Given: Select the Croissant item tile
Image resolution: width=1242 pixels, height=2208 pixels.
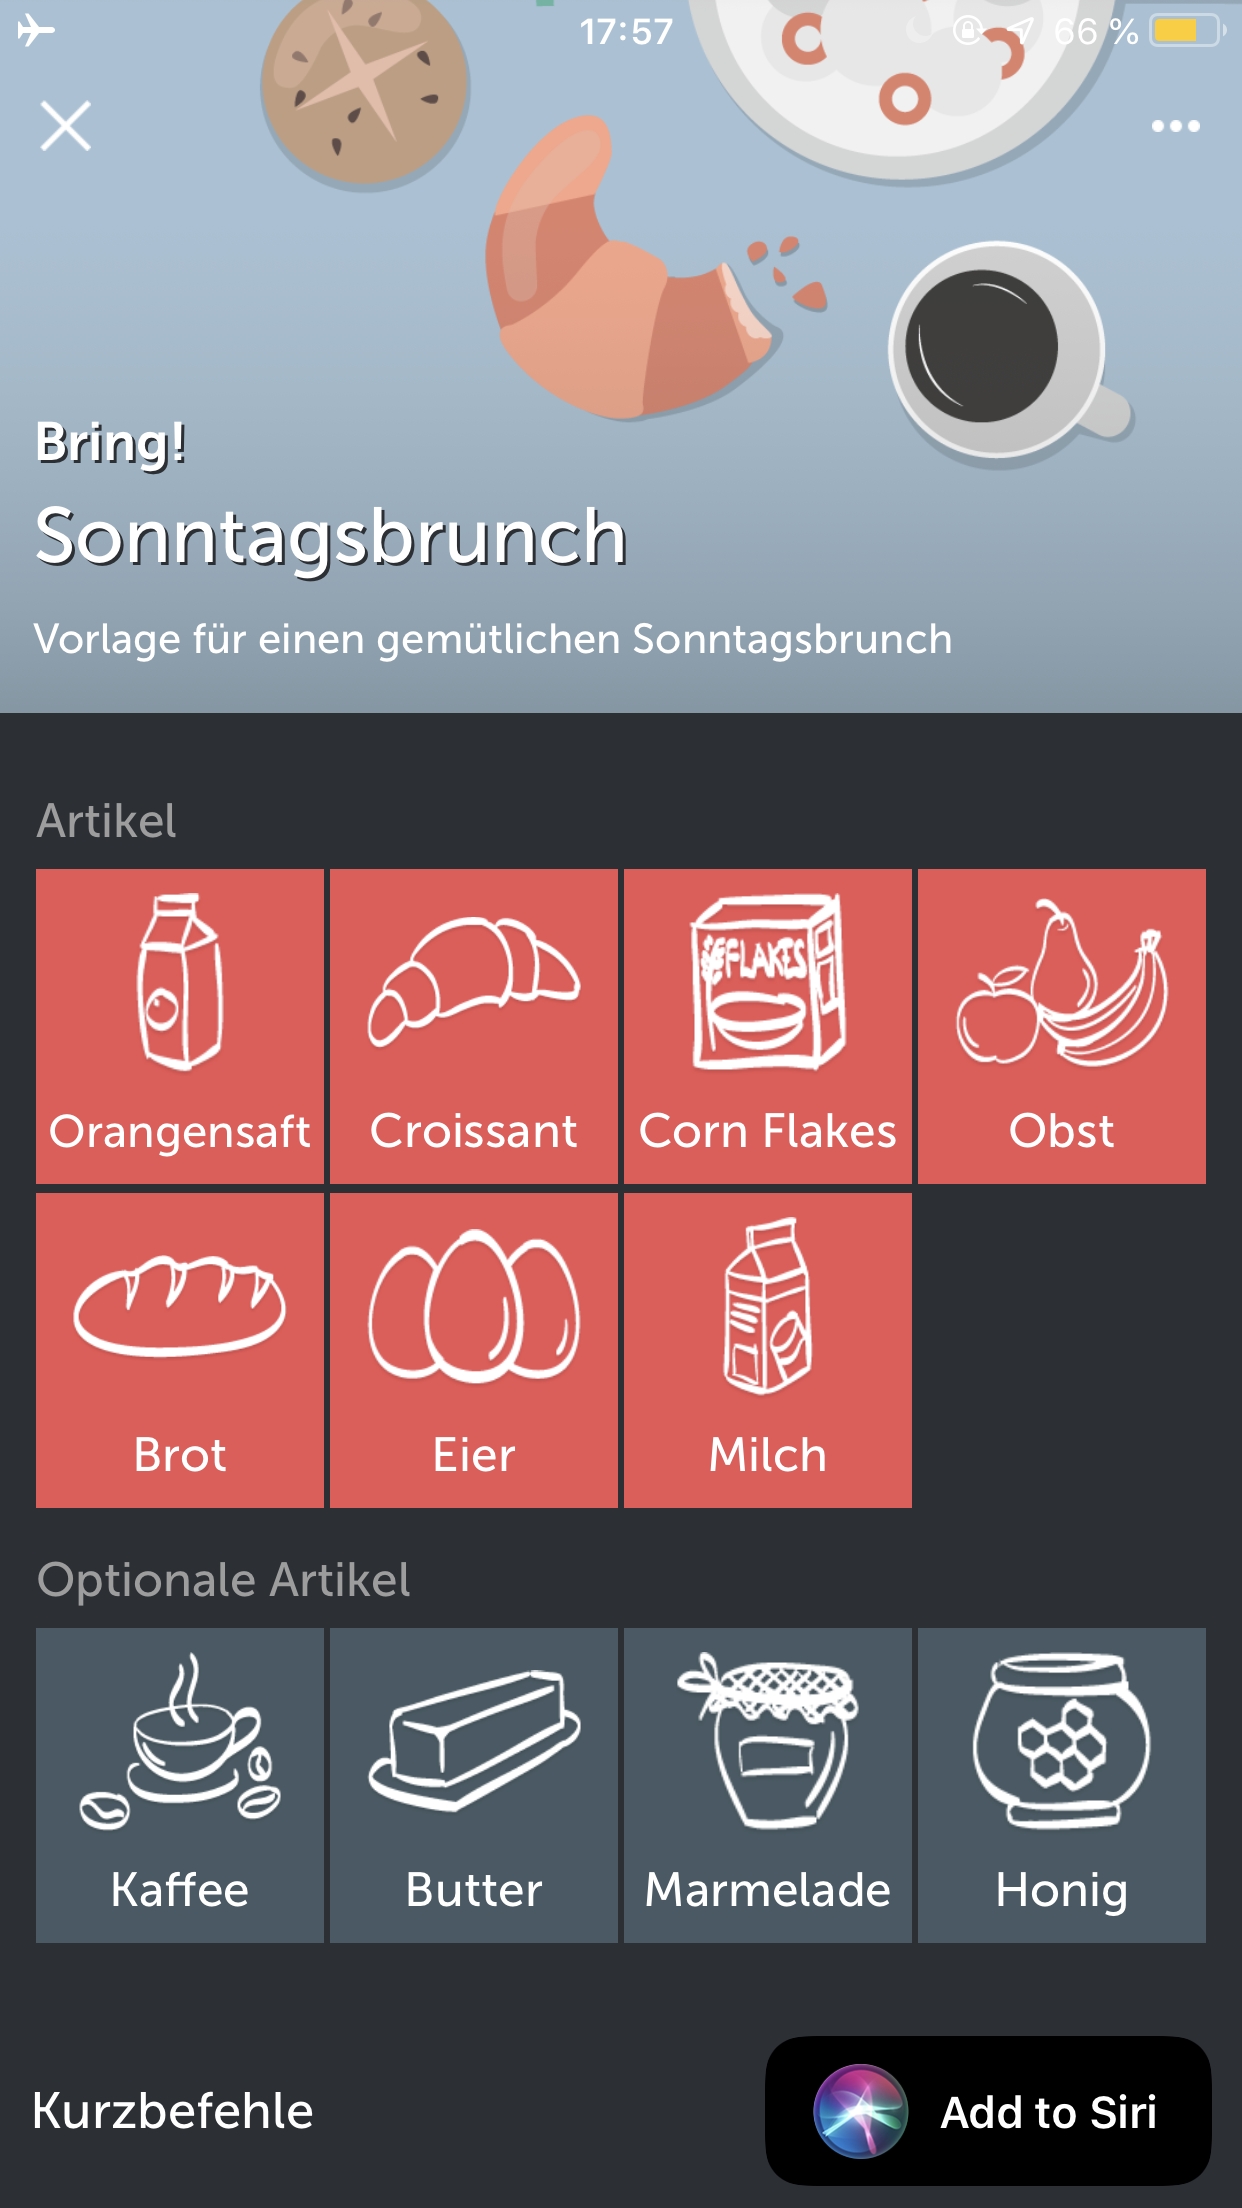Looking at the screenshot, I should tap(474, 1026).
